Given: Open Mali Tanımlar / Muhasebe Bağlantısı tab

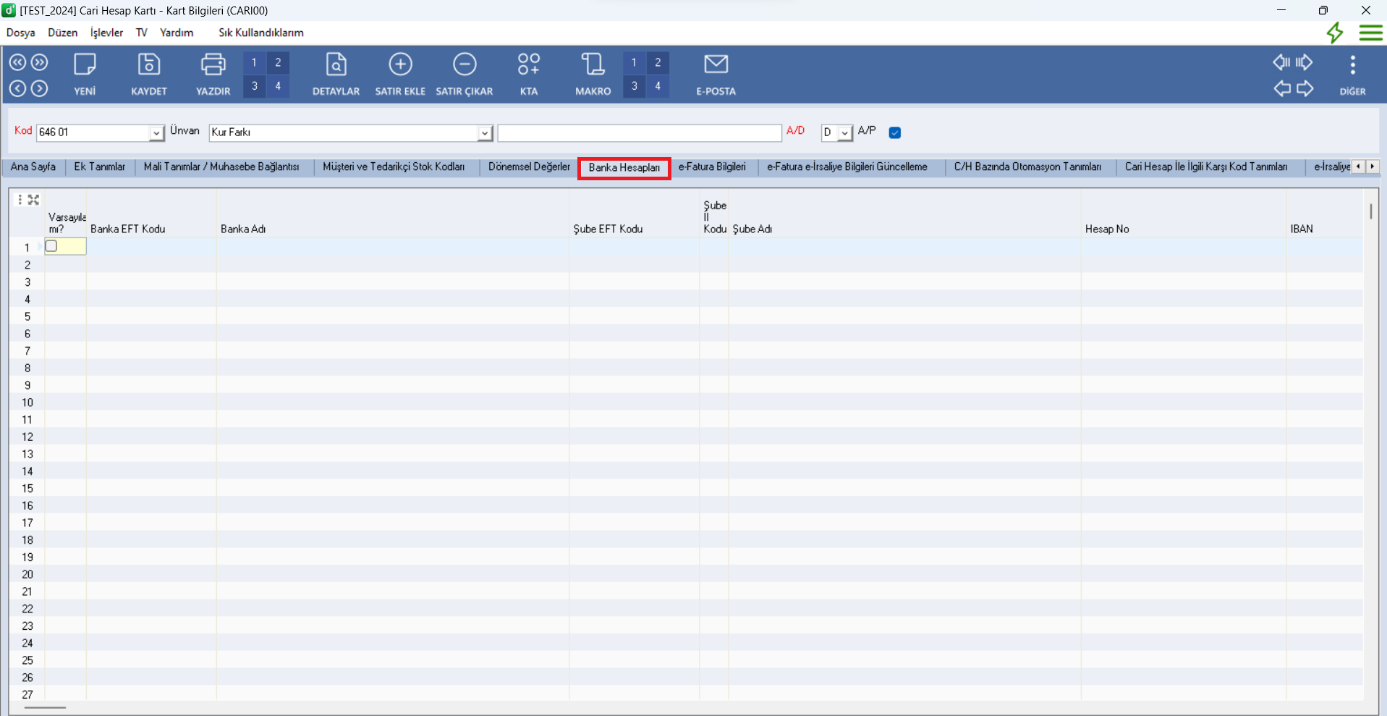Looking at the screenshot, I should point(222,167).
